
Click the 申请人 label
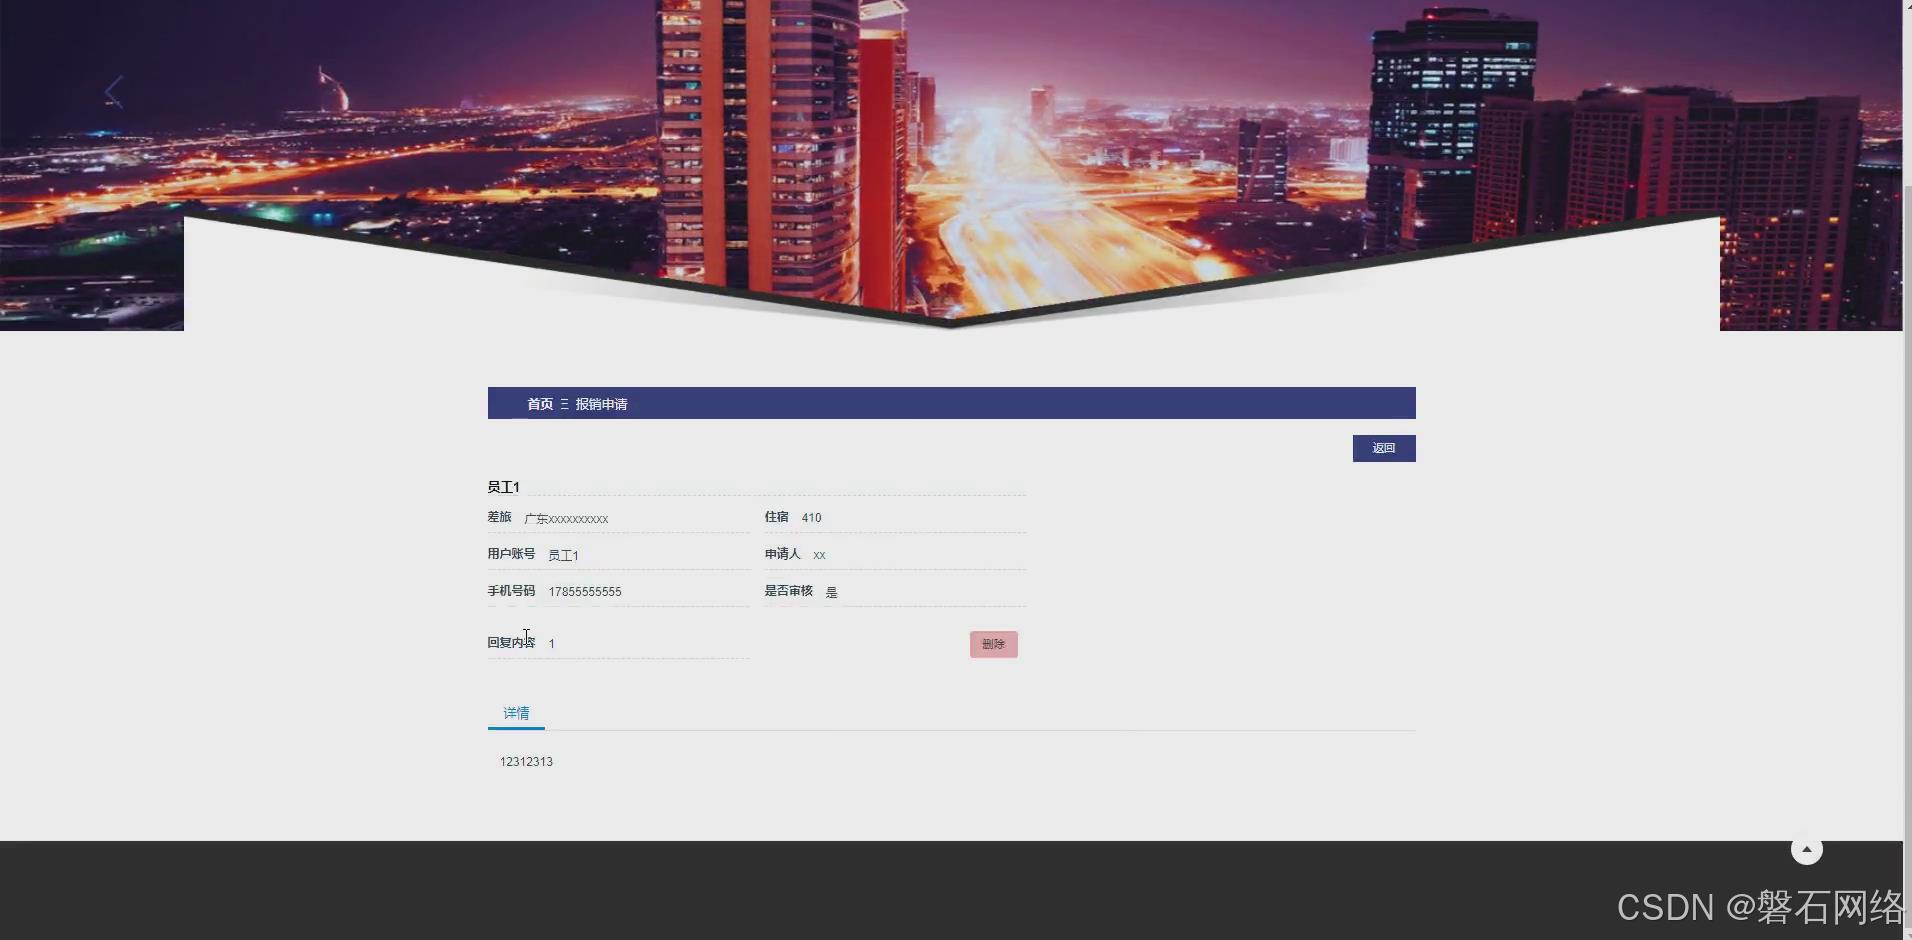(783, 554)
